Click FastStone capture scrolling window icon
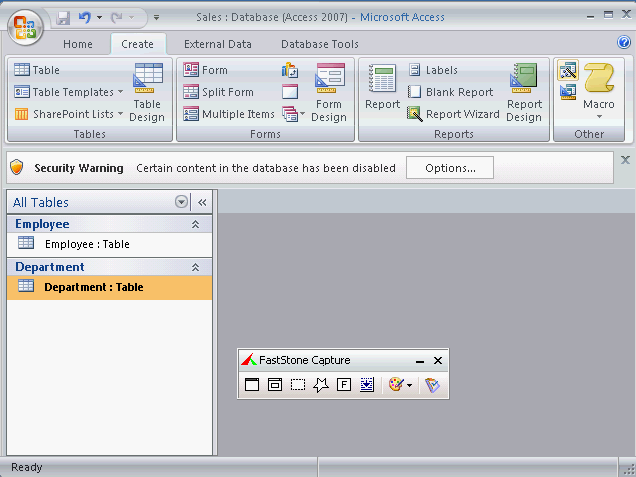 click(x=367, y=385)
